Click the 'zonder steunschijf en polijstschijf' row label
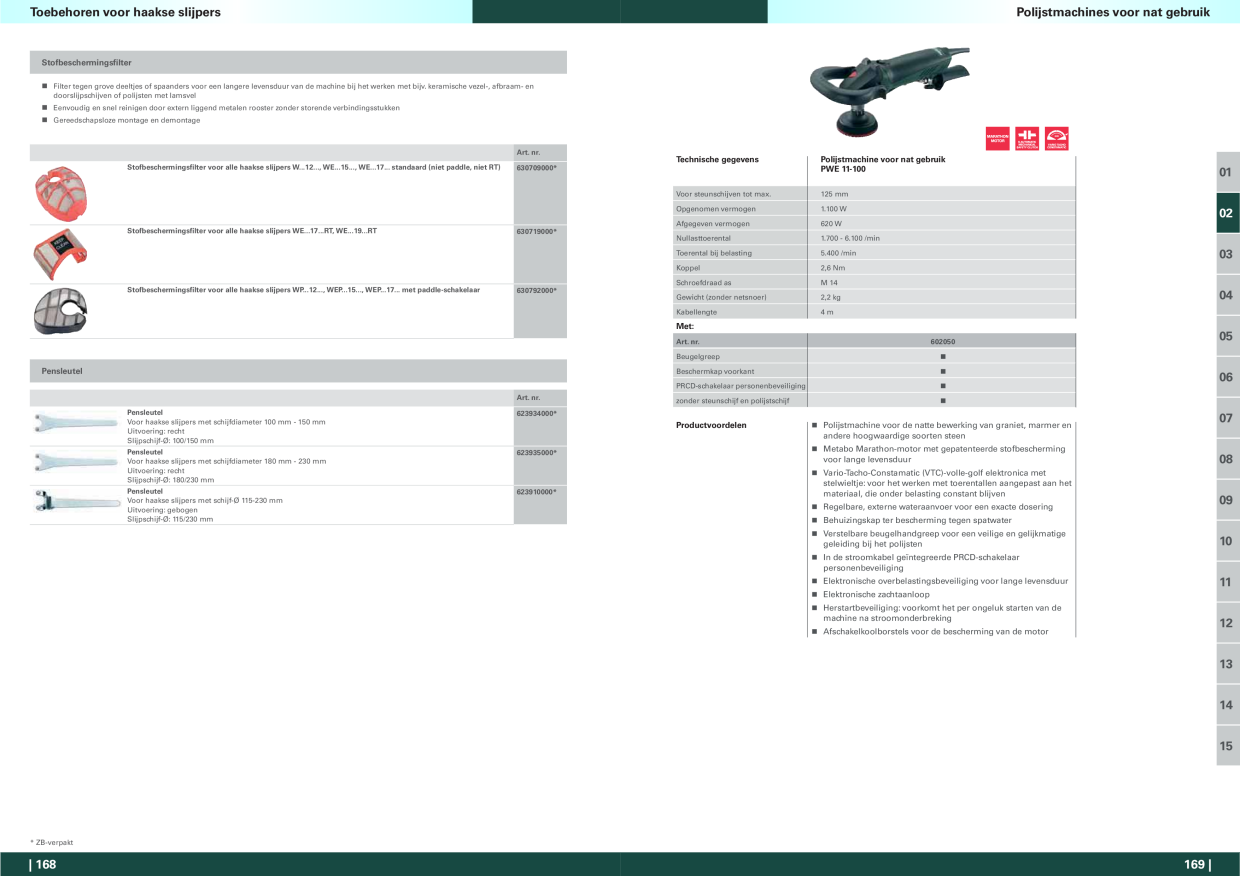 (733, 401)
